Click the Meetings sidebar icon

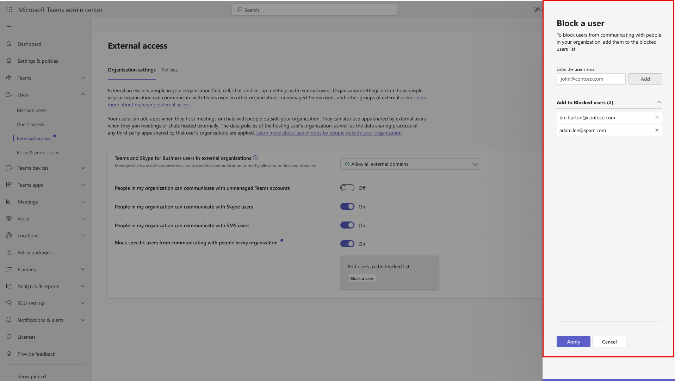tap(9, 201)
